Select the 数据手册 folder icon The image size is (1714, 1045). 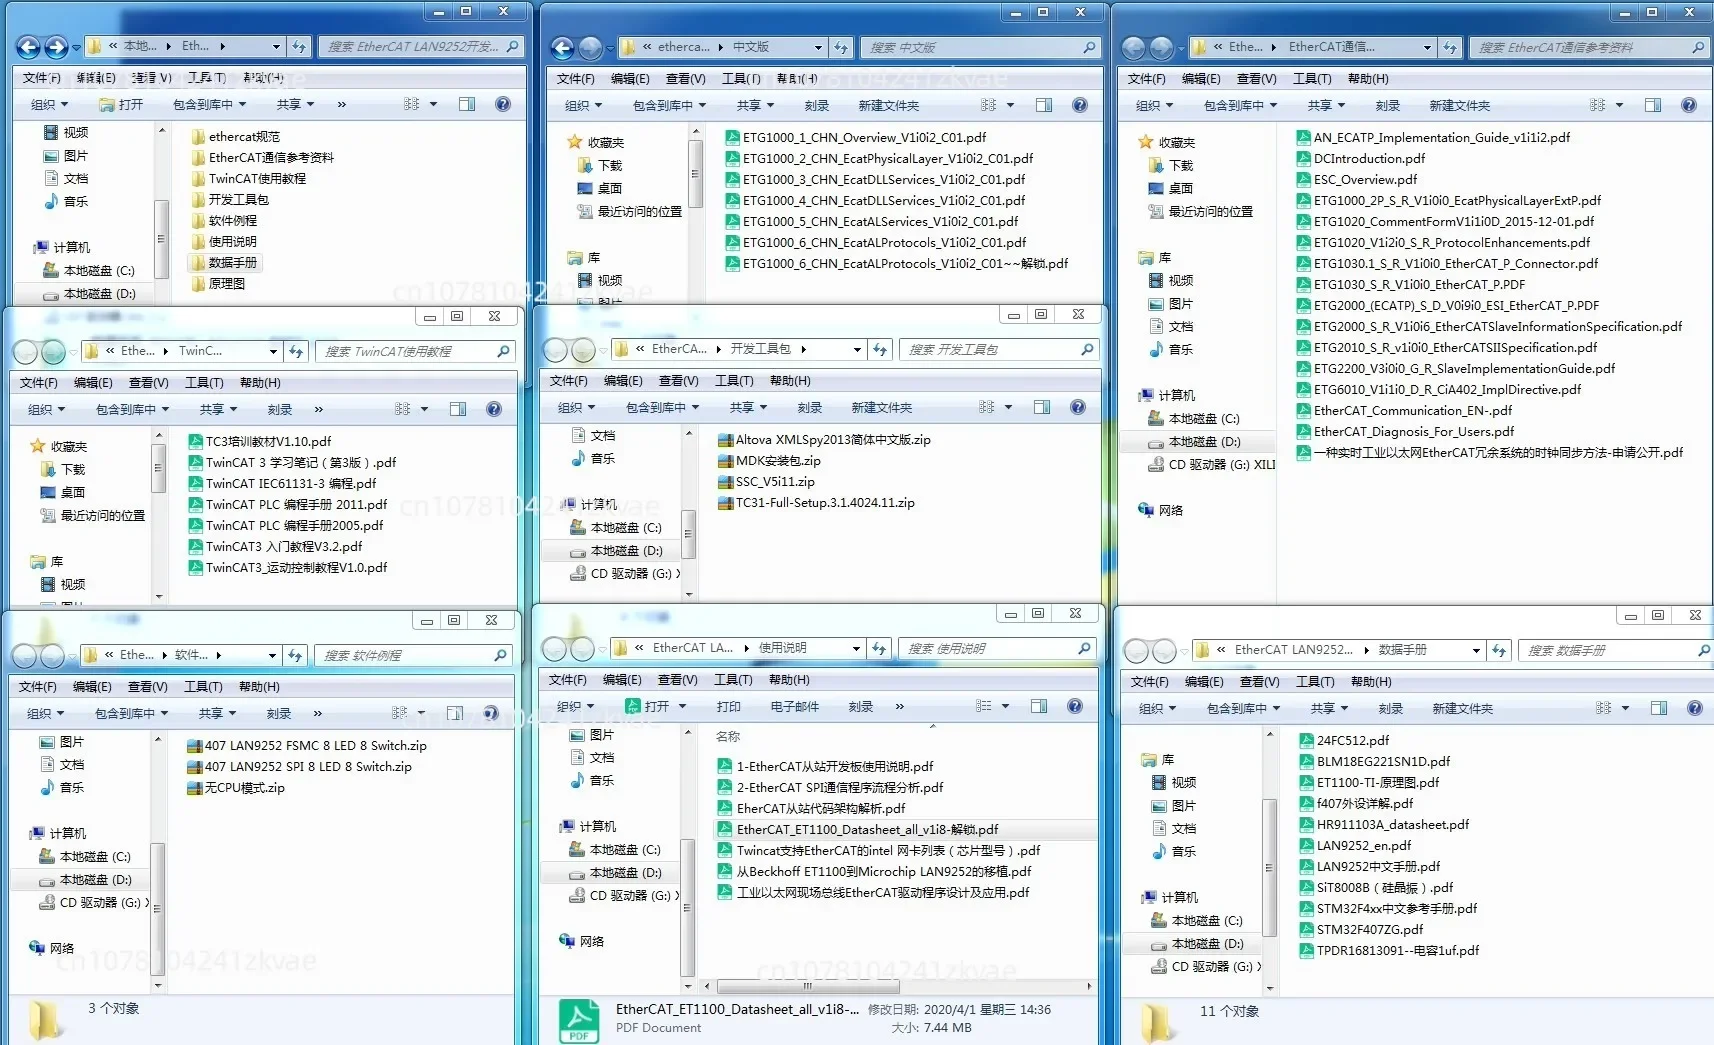point(198,262)
